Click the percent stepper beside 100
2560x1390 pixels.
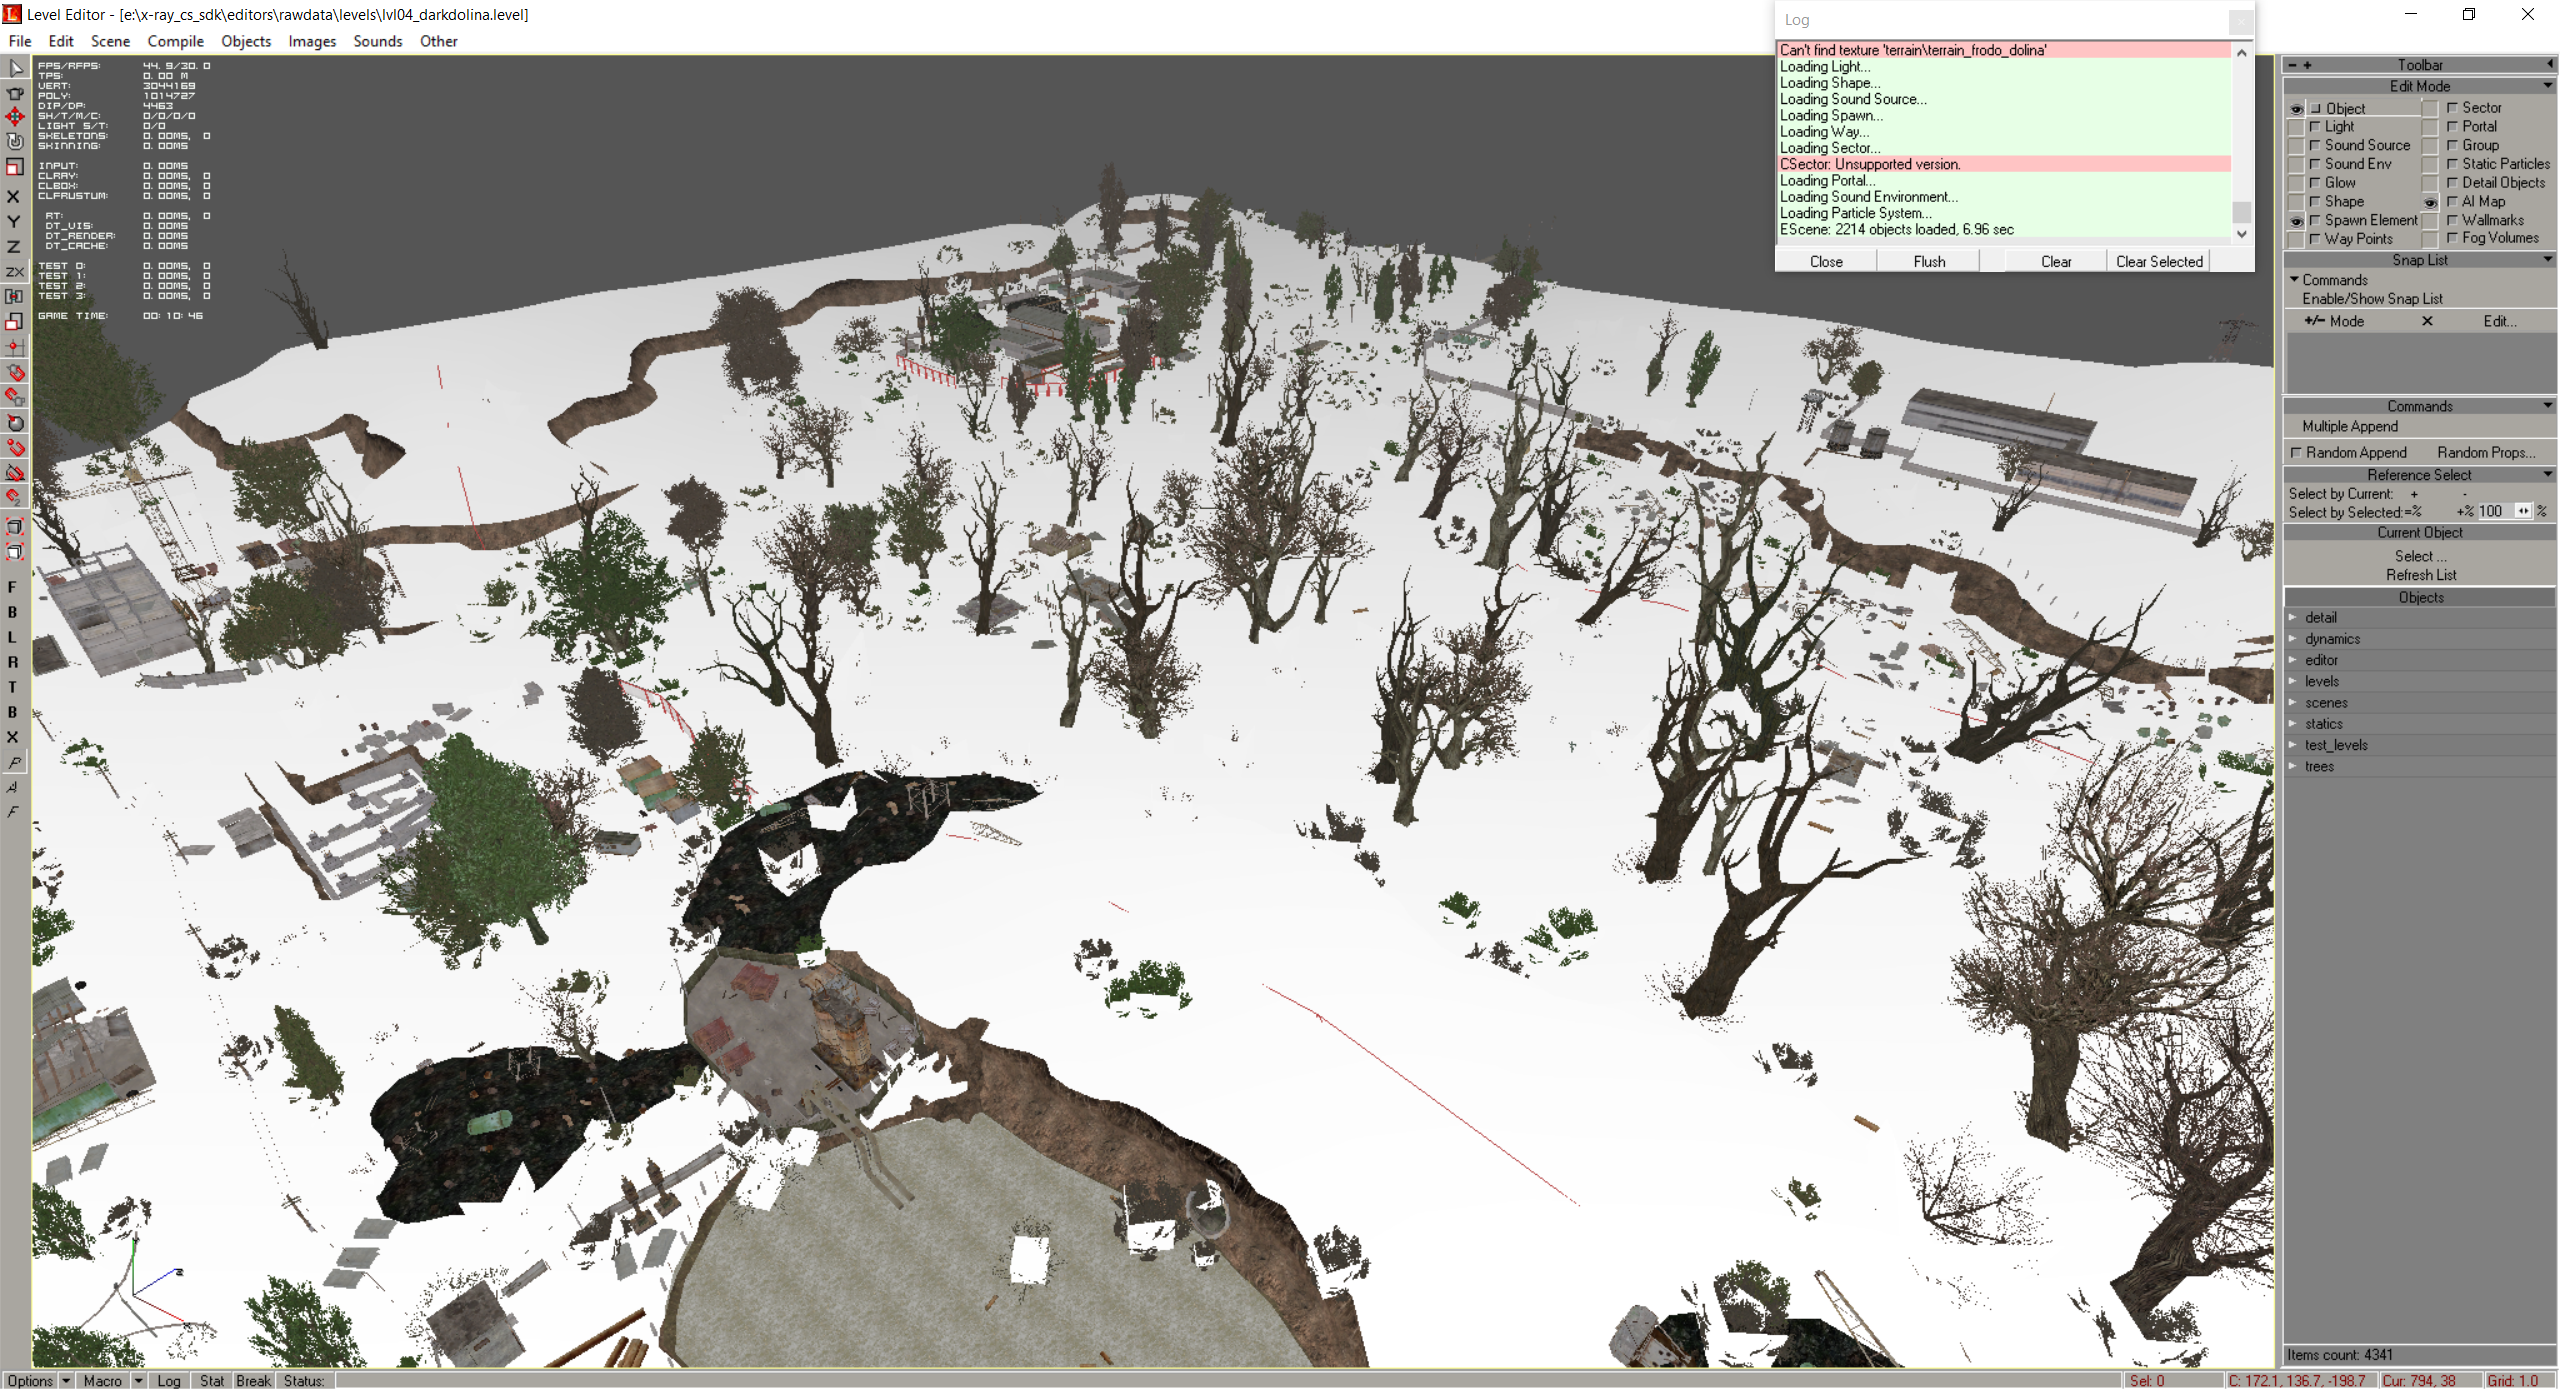[x=2523, y=511]
